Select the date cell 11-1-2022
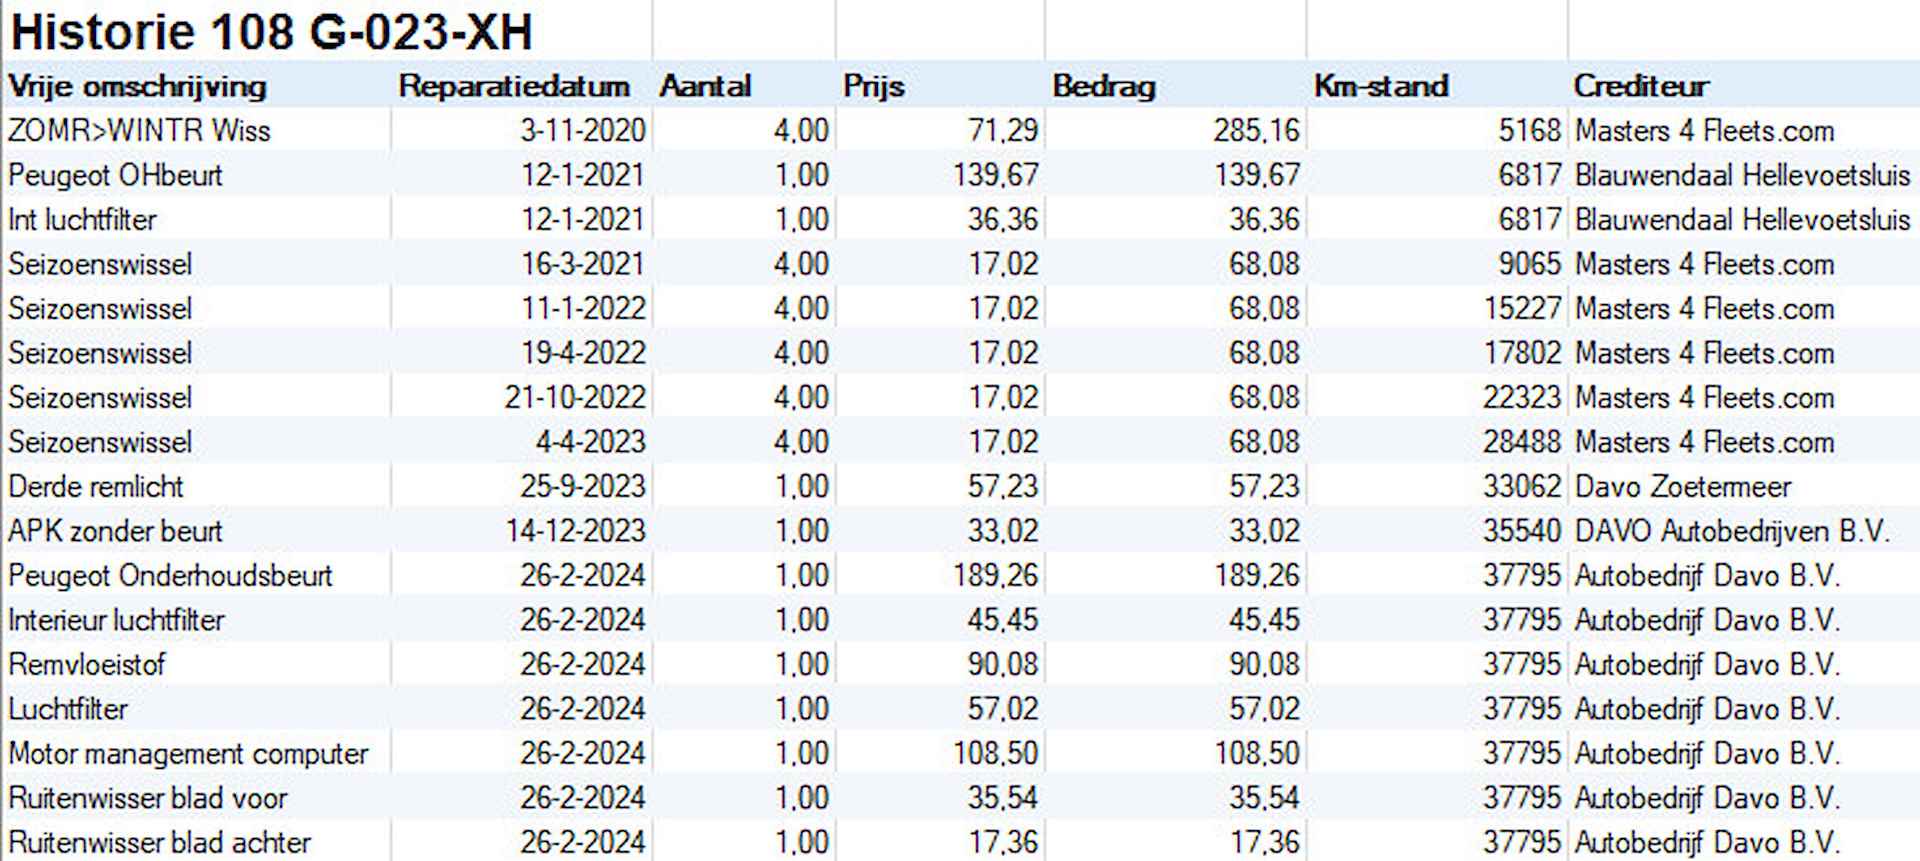Image resolution: width=1920 pixels, height=861 pixels. coord(583,308)
